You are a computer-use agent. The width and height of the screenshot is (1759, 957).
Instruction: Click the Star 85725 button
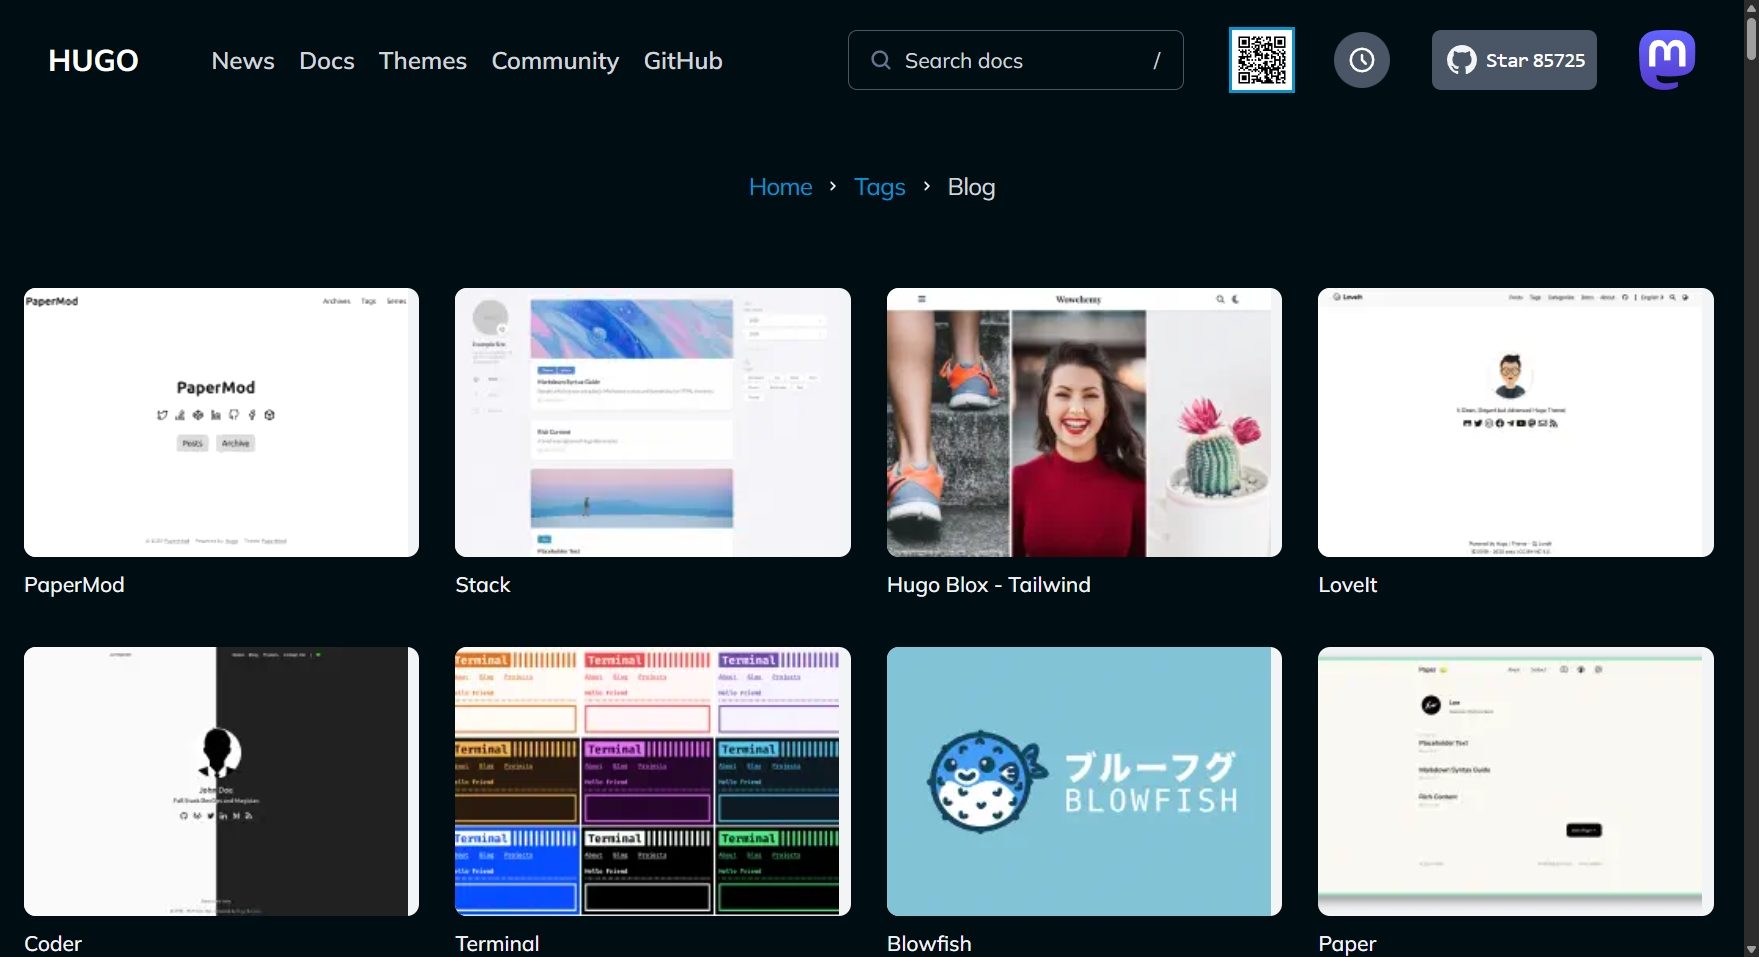point(1513,60)
